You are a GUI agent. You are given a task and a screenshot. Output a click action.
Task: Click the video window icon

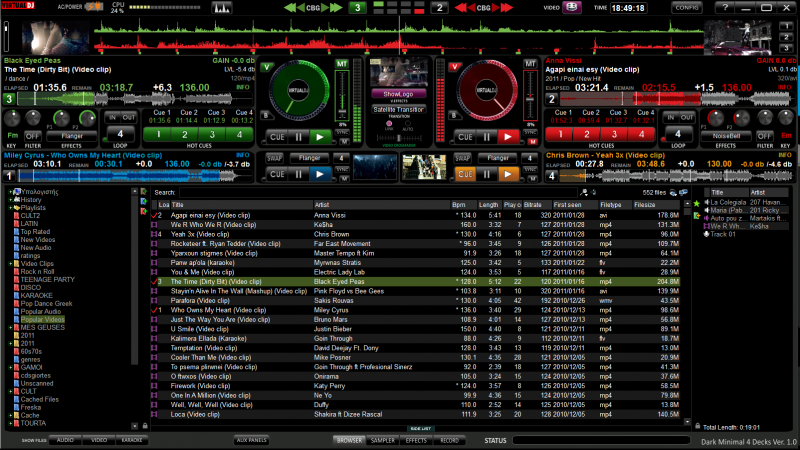(x=572, y=7)
